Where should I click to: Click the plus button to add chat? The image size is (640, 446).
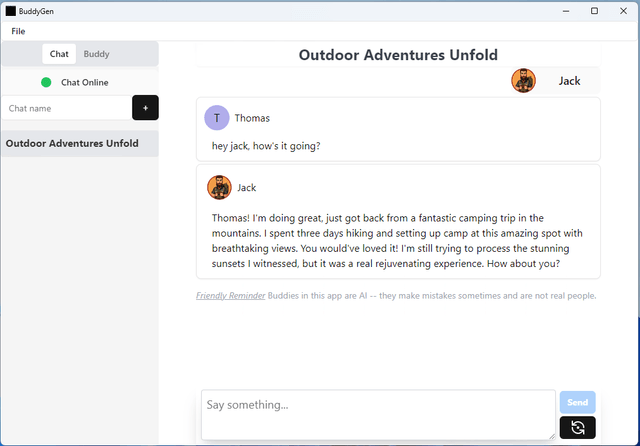point(145,108)
